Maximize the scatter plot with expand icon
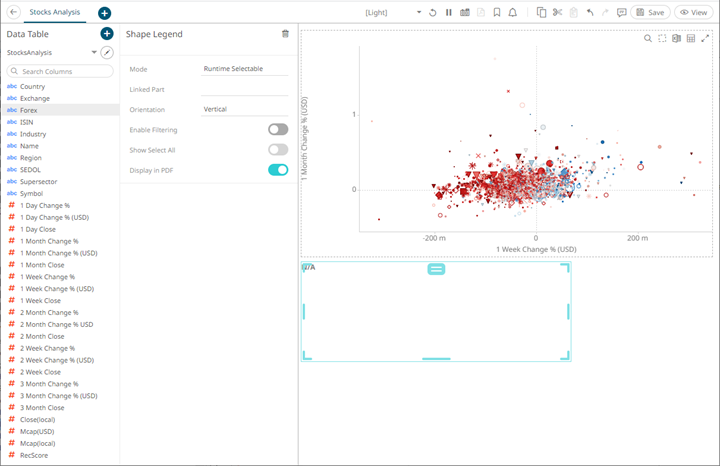 click(705, 39)
